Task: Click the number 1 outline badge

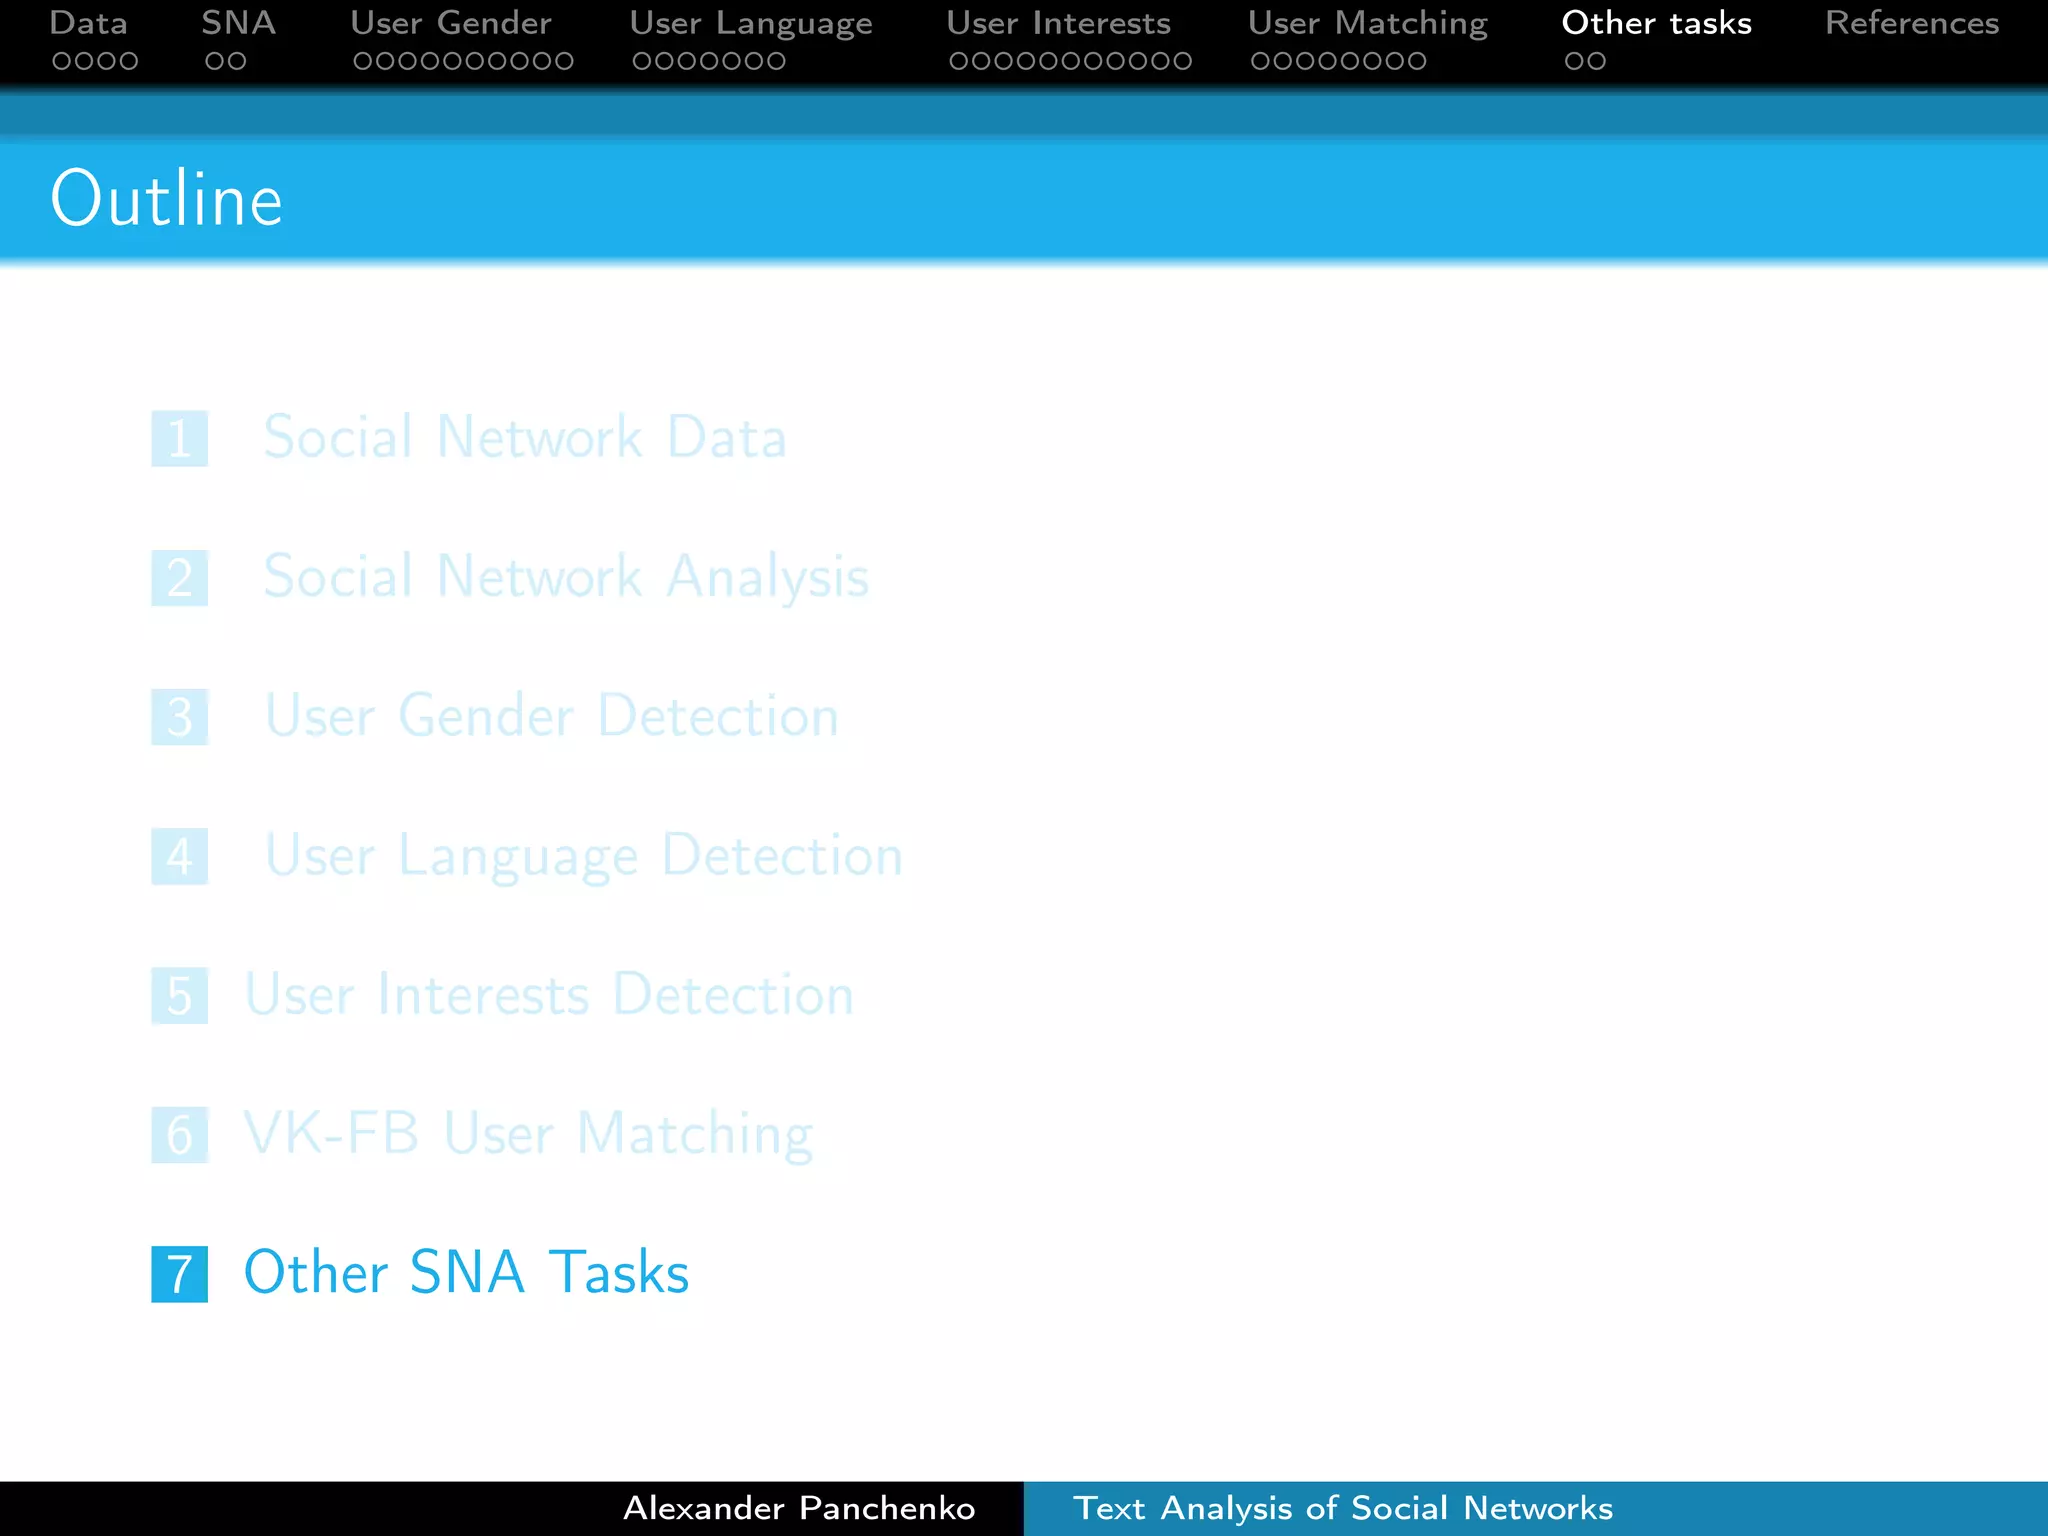Action: pos(180,438)
